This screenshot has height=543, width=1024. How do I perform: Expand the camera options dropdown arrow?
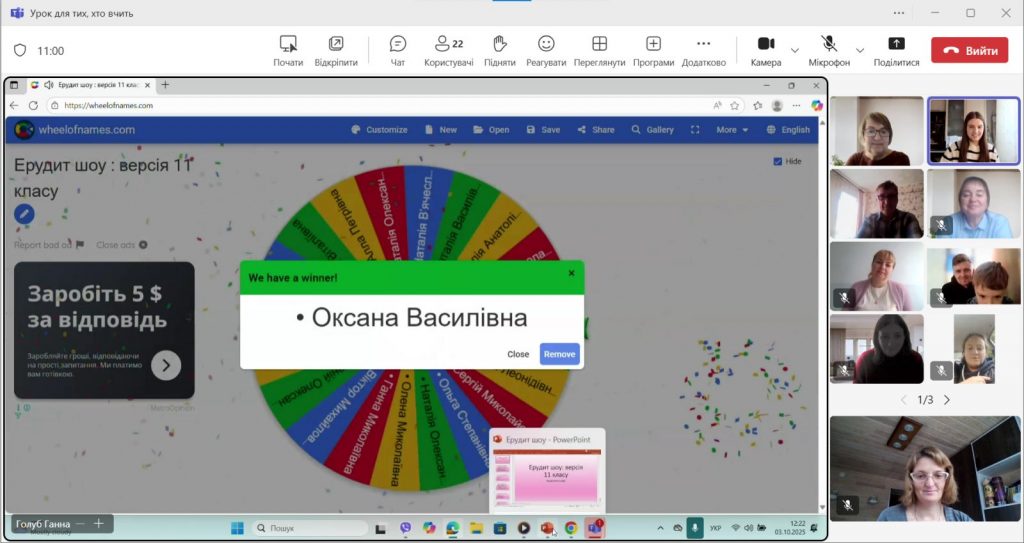click(x=795, y=50)
